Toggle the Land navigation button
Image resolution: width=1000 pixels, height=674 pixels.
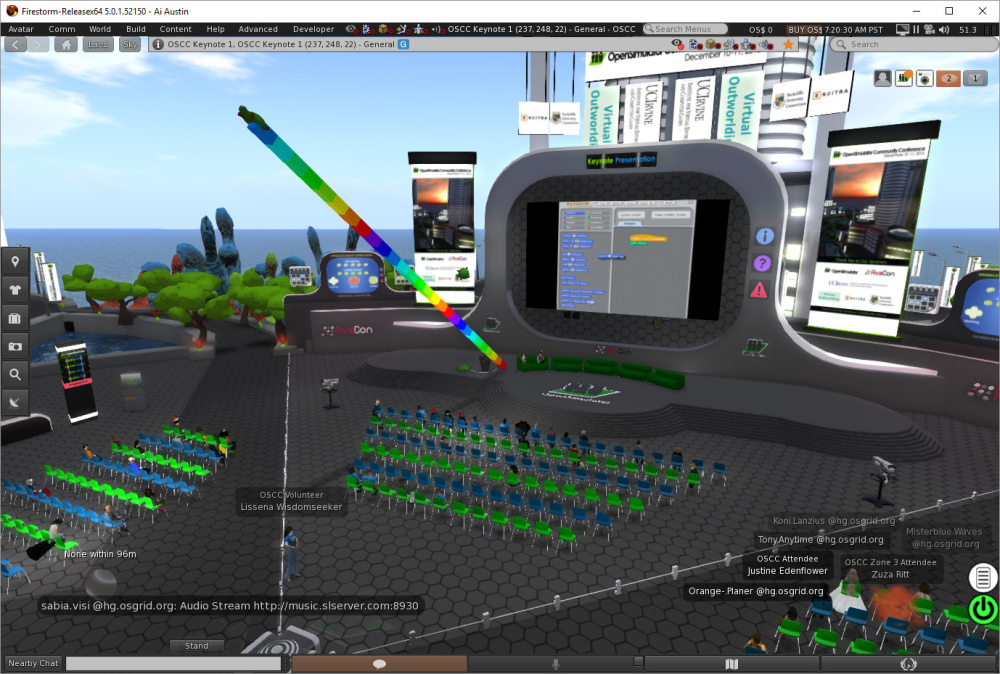pos(98,45)
